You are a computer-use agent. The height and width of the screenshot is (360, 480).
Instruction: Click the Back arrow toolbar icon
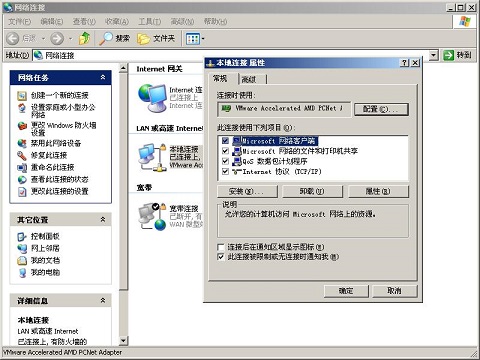[13, 39]
